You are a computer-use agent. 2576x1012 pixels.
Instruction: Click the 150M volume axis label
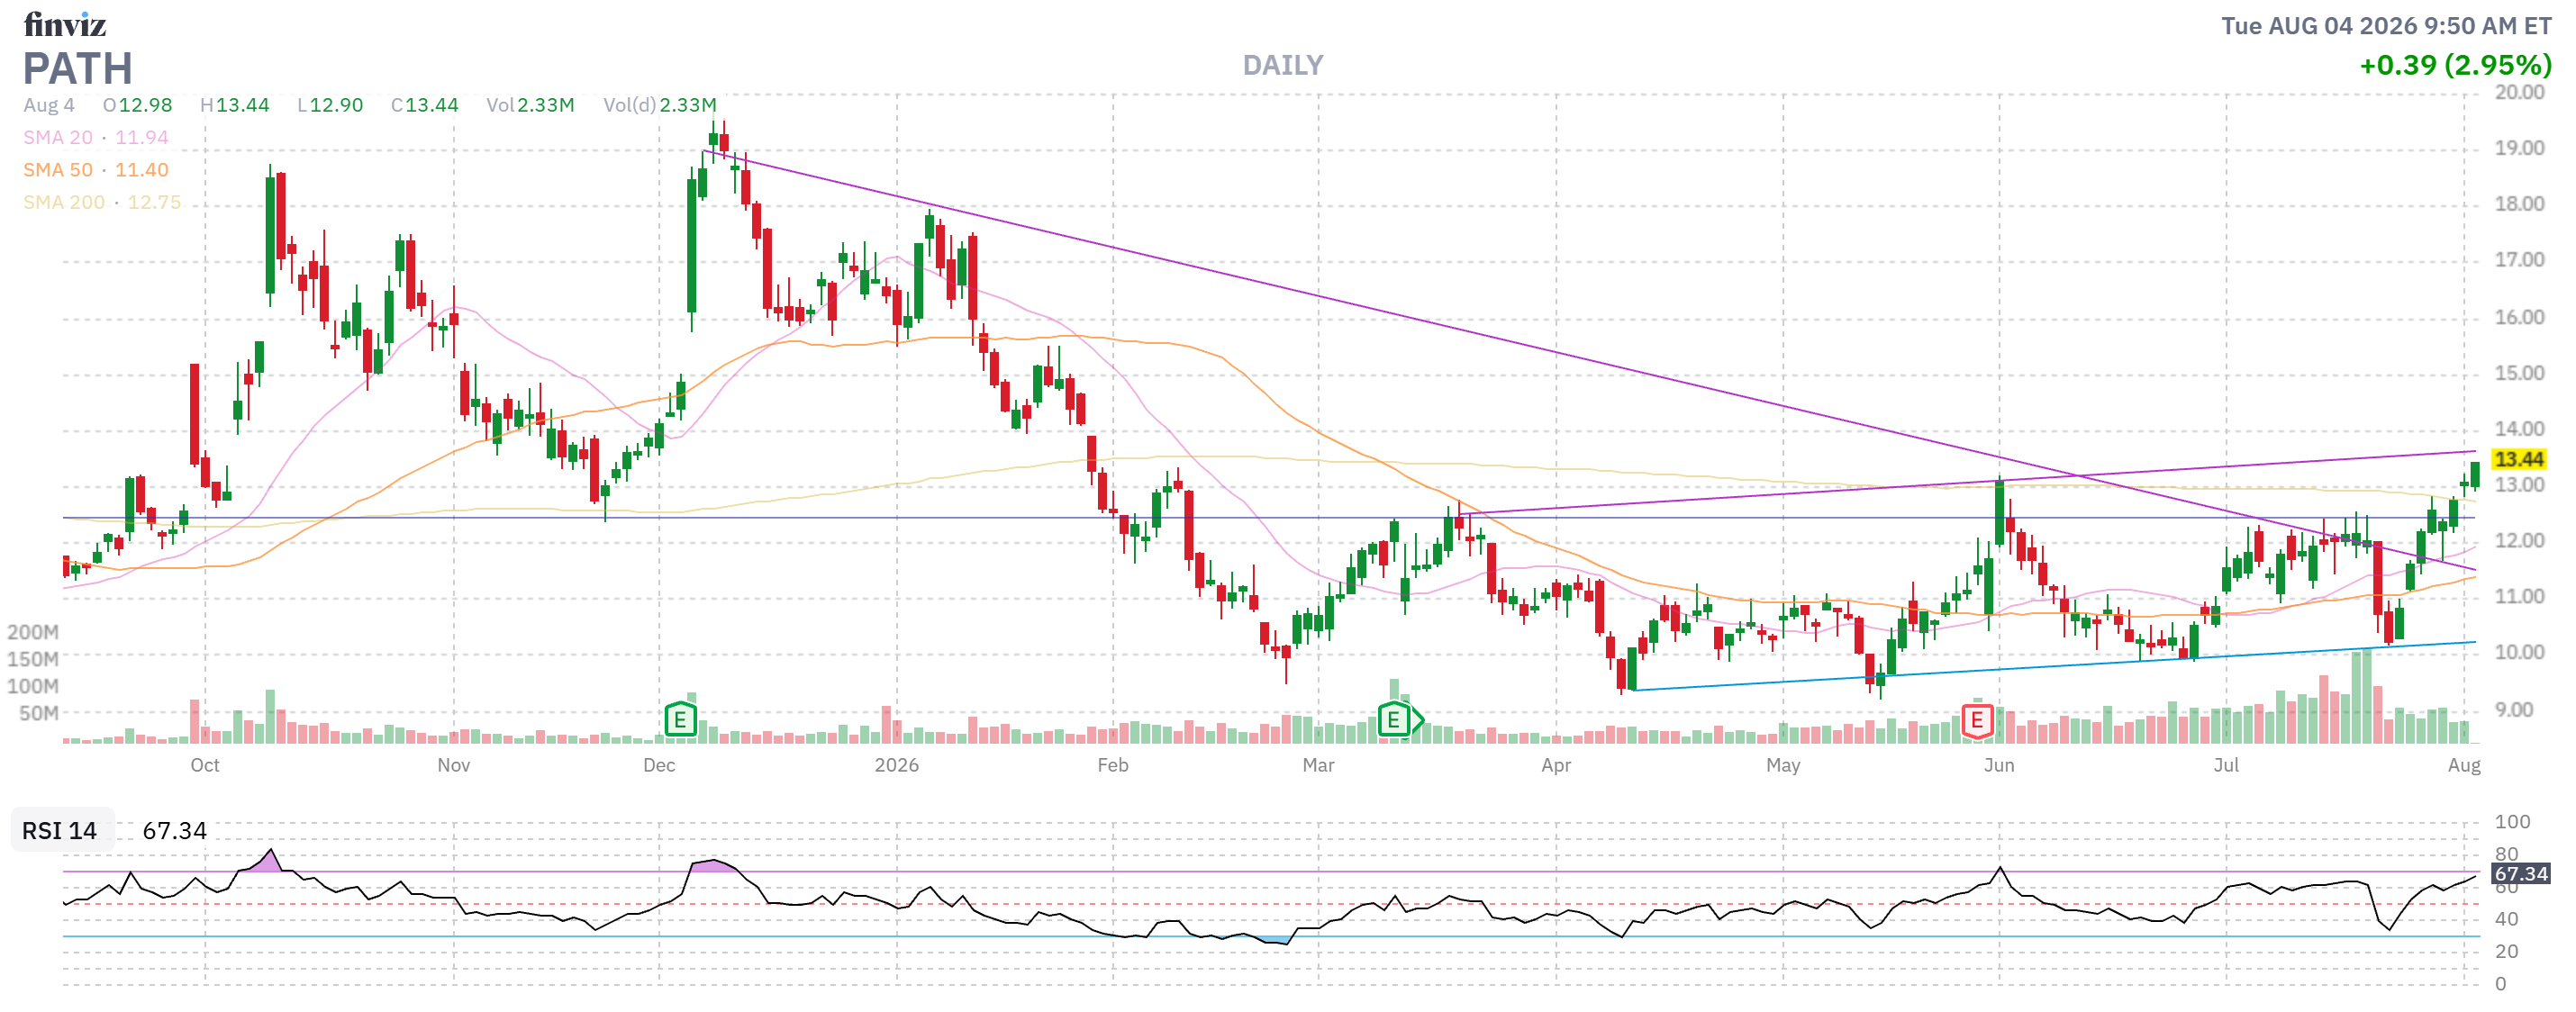click(x=33, y=659)
